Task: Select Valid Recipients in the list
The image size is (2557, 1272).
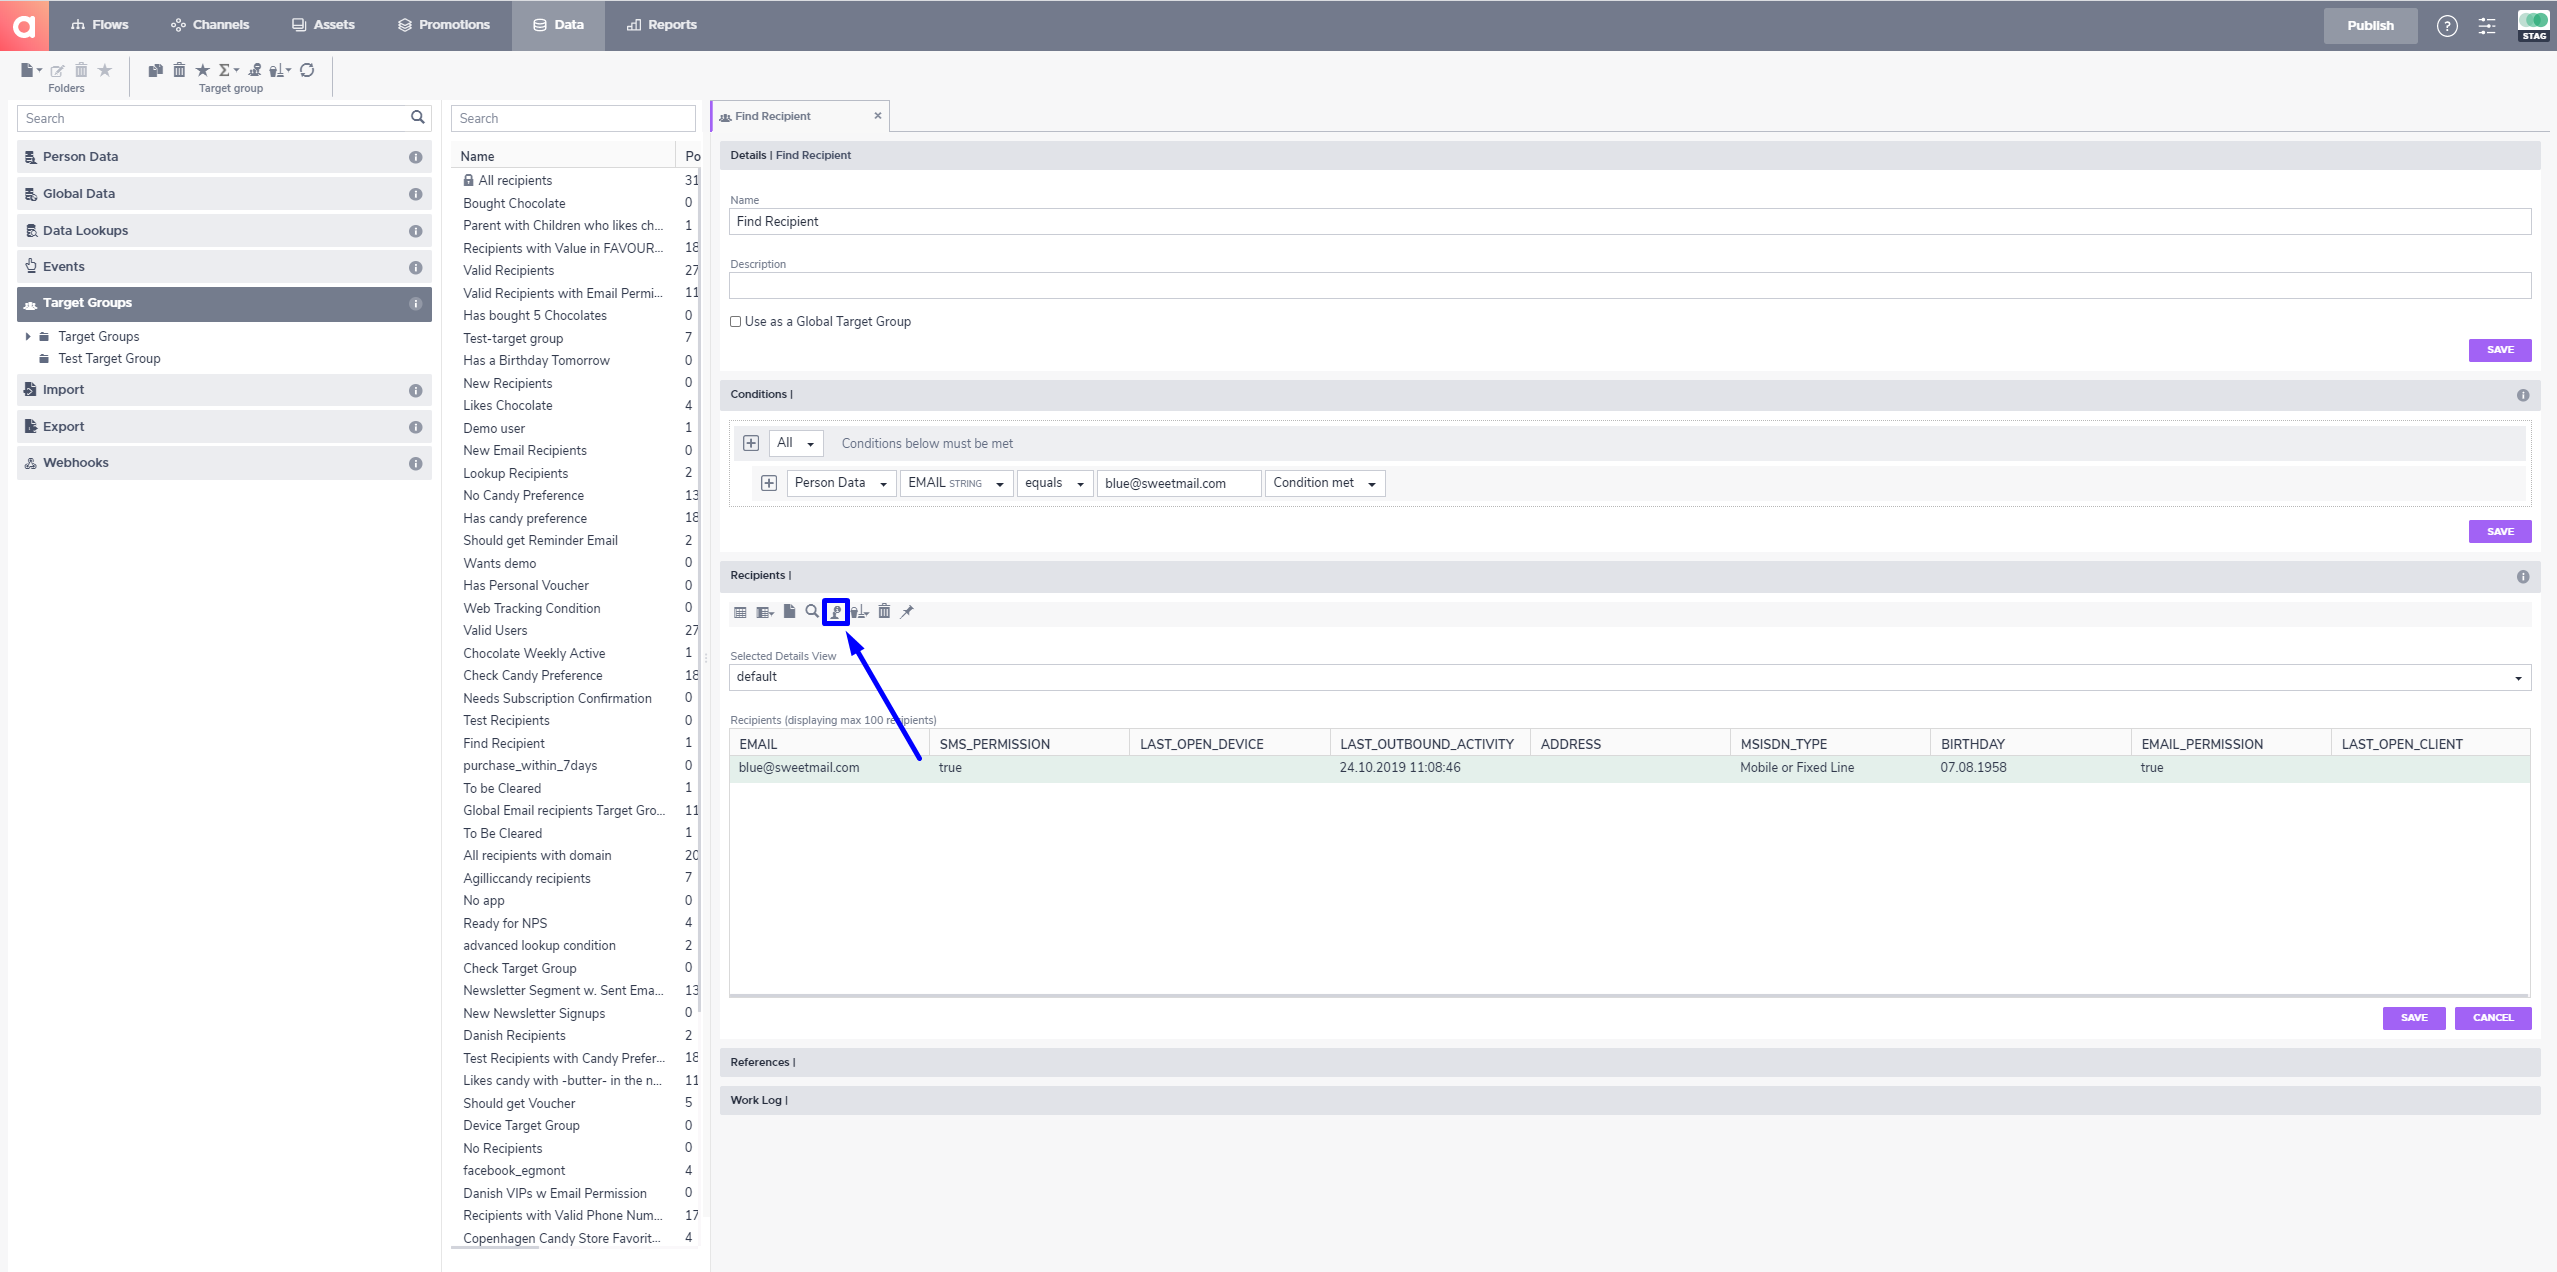Action: 508,271
